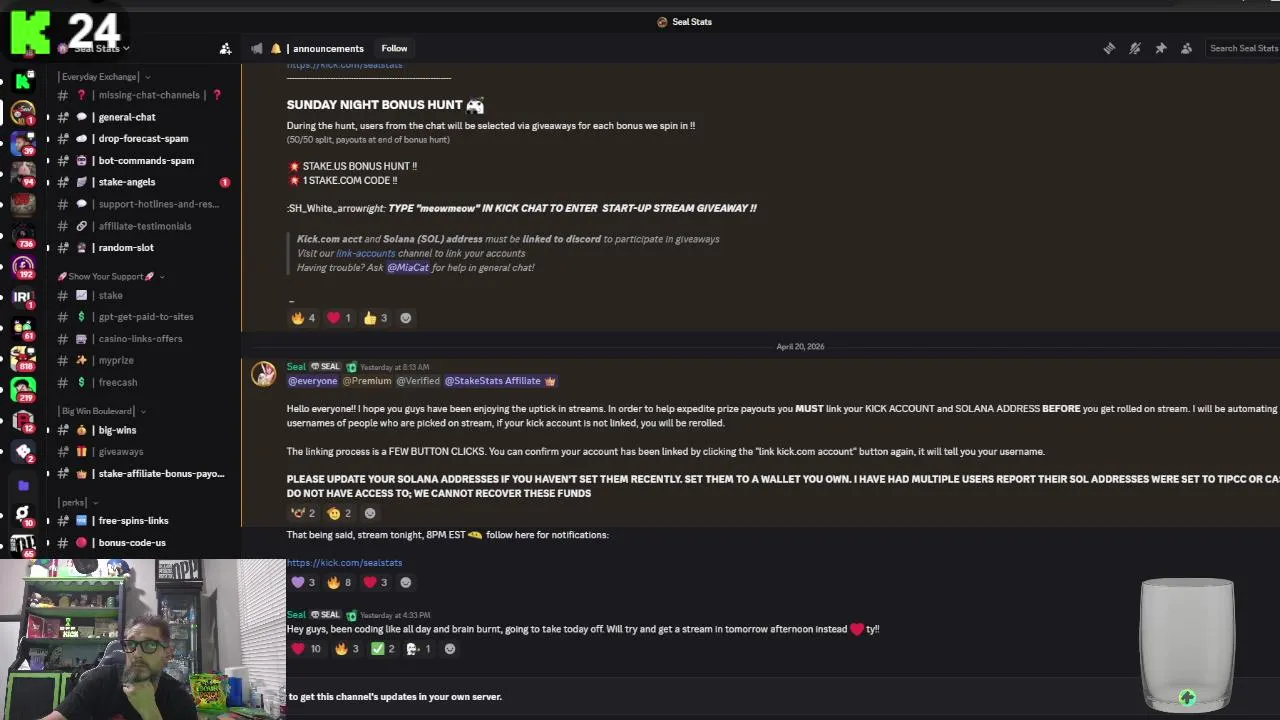This screenshot has height=720, width=1280.
Task: Toggle the red heart reaction with 10 count
Action: [x=306, y=649]
